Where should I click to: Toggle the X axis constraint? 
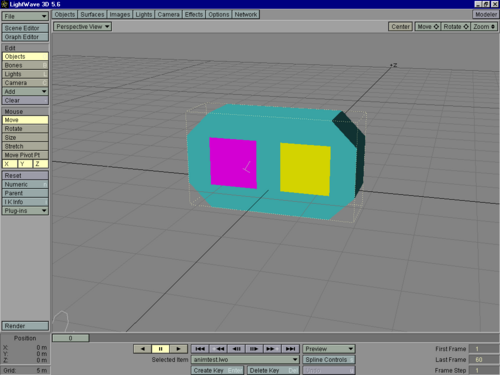[x=10, y=164]
